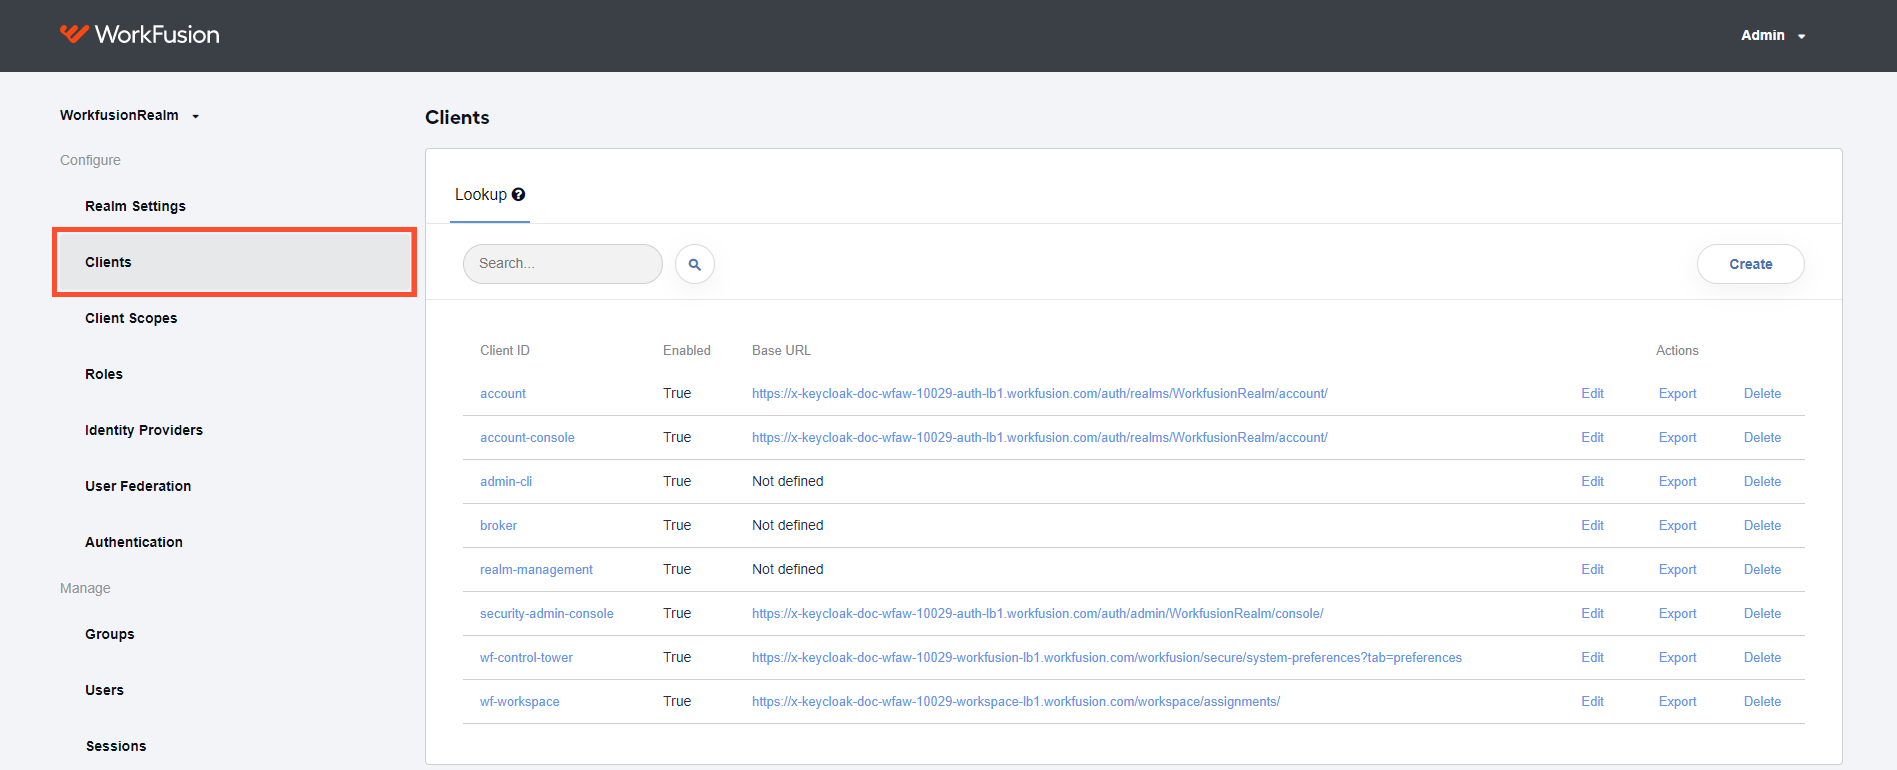Focus the clients Search field
The height and width of the screenshot is (770, 1897).
pos(563,264)
